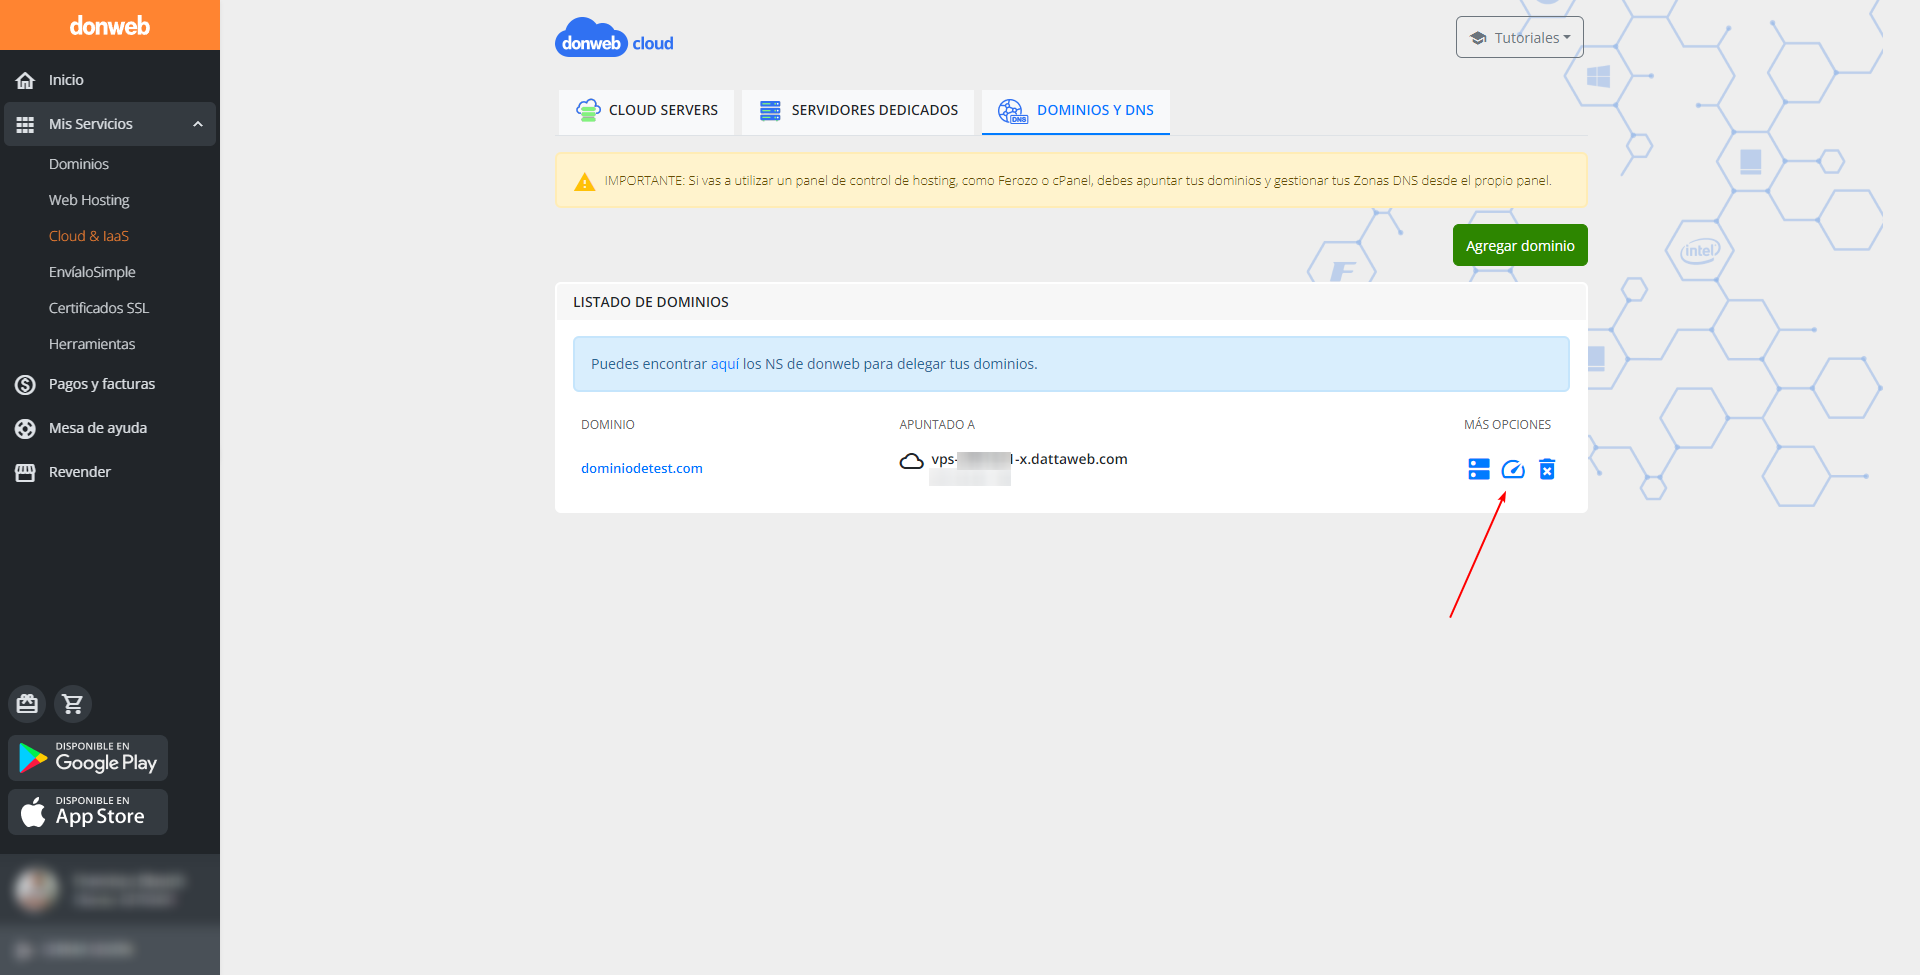The height and width of the screenshot is (975, 1920).
Task: Click the 'aquí' link for donweb NS
Action: pyautogui.click(x=725, y=364)
